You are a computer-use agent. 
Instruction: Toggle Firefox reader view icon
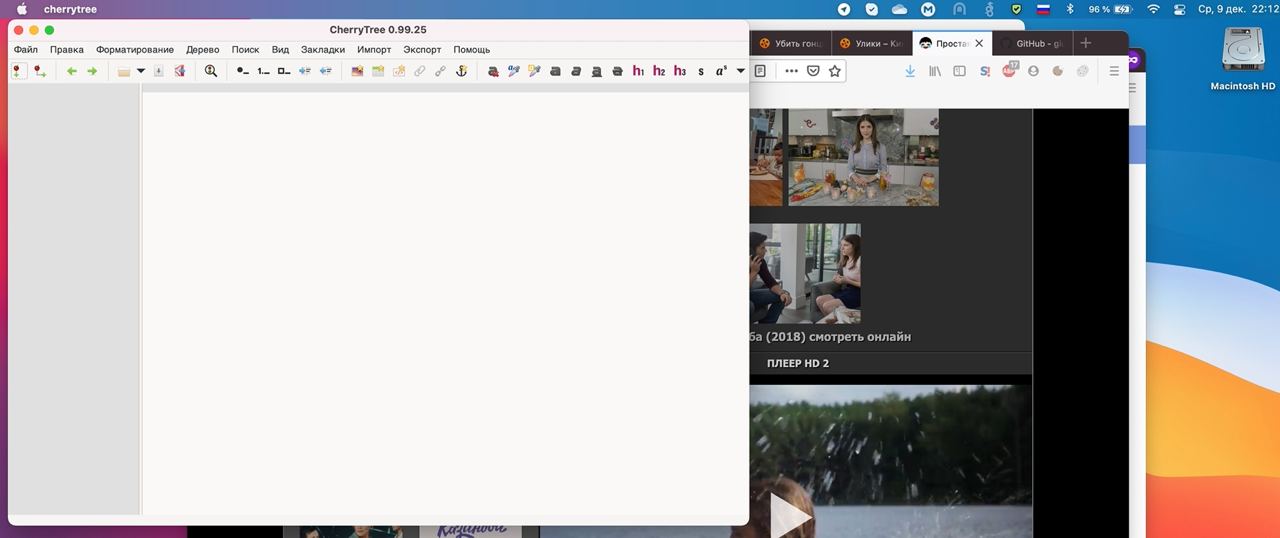click(x=760, y=71)
